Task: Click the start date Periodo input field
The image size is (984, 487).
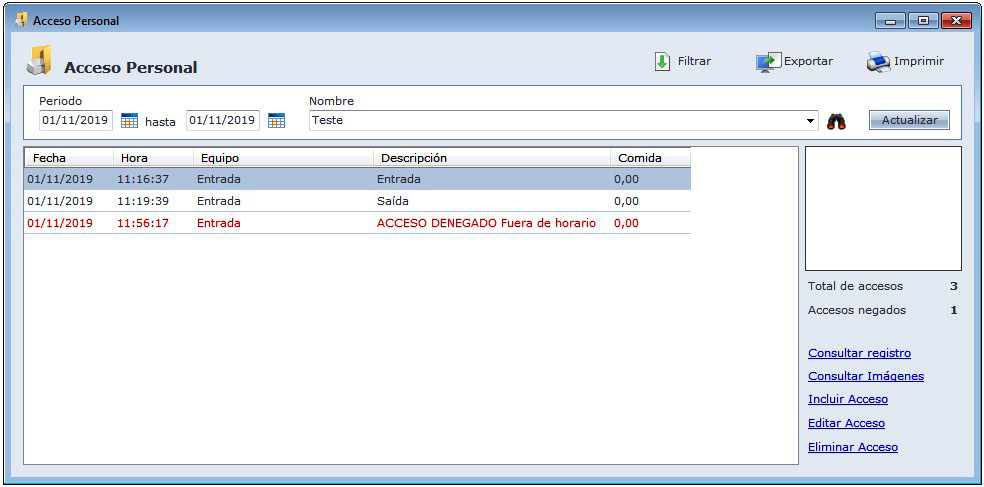Action: [76, 120]
